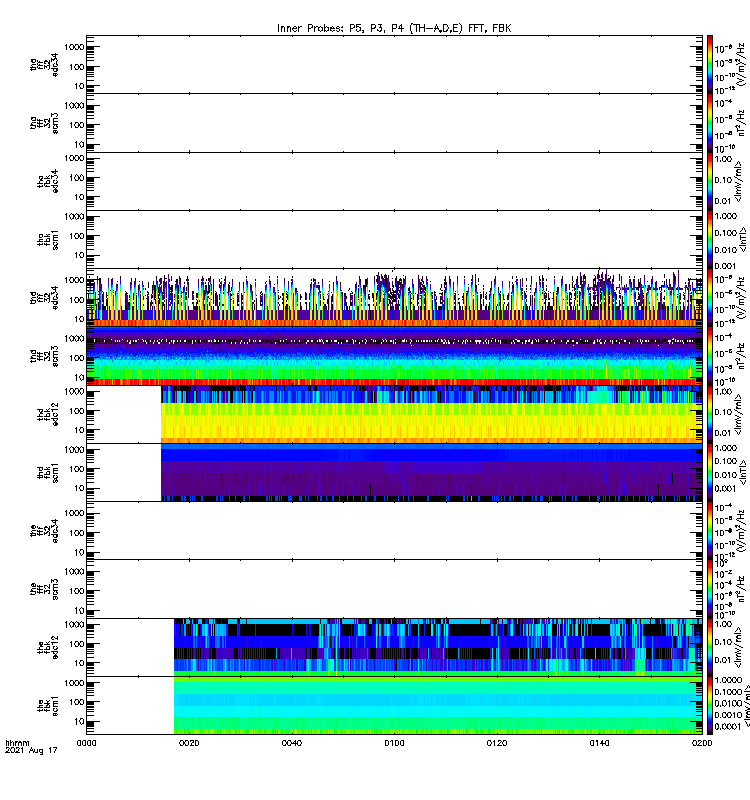Select the tha fff 32 scm3 panel label
750x800 pixels.
click(44, 123)
